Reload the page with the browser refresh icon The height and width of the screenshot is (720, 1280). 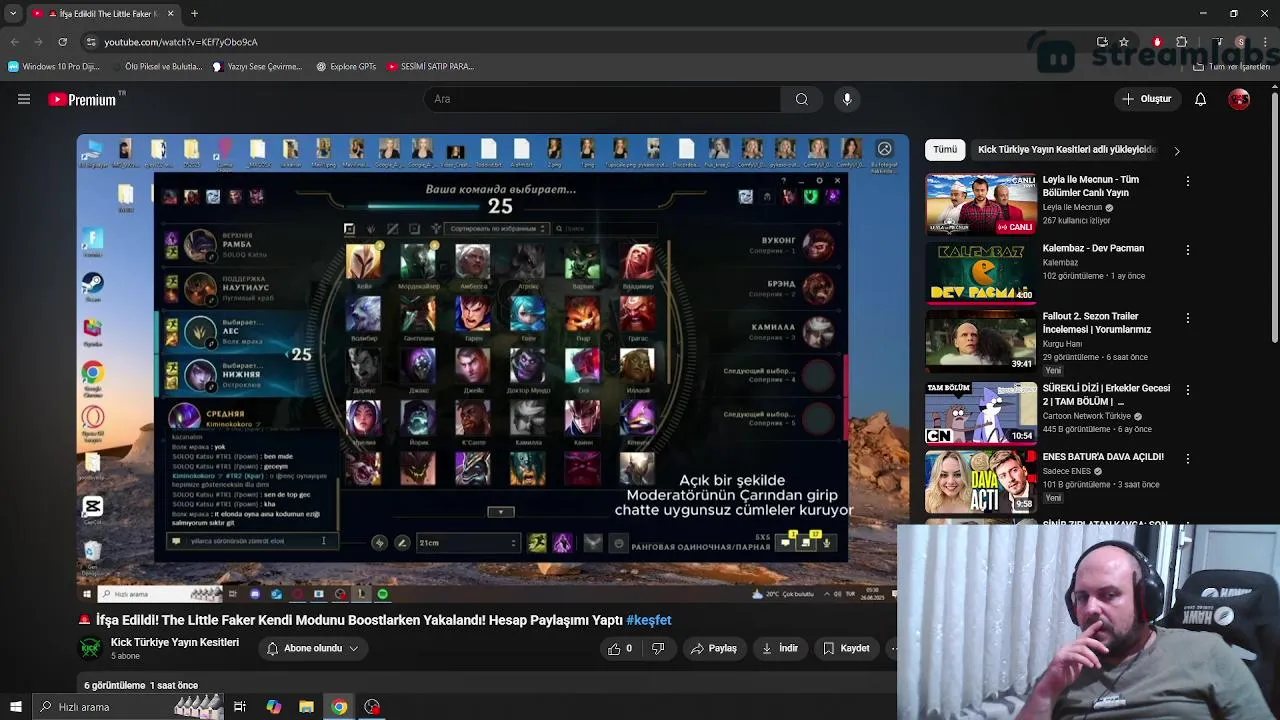point(62,42)
